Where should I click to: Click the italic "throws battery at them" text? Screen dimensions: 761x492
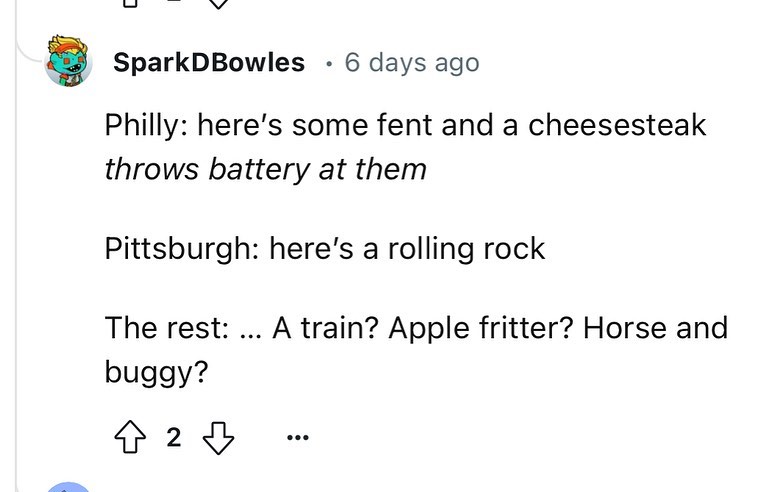(265, 168)
